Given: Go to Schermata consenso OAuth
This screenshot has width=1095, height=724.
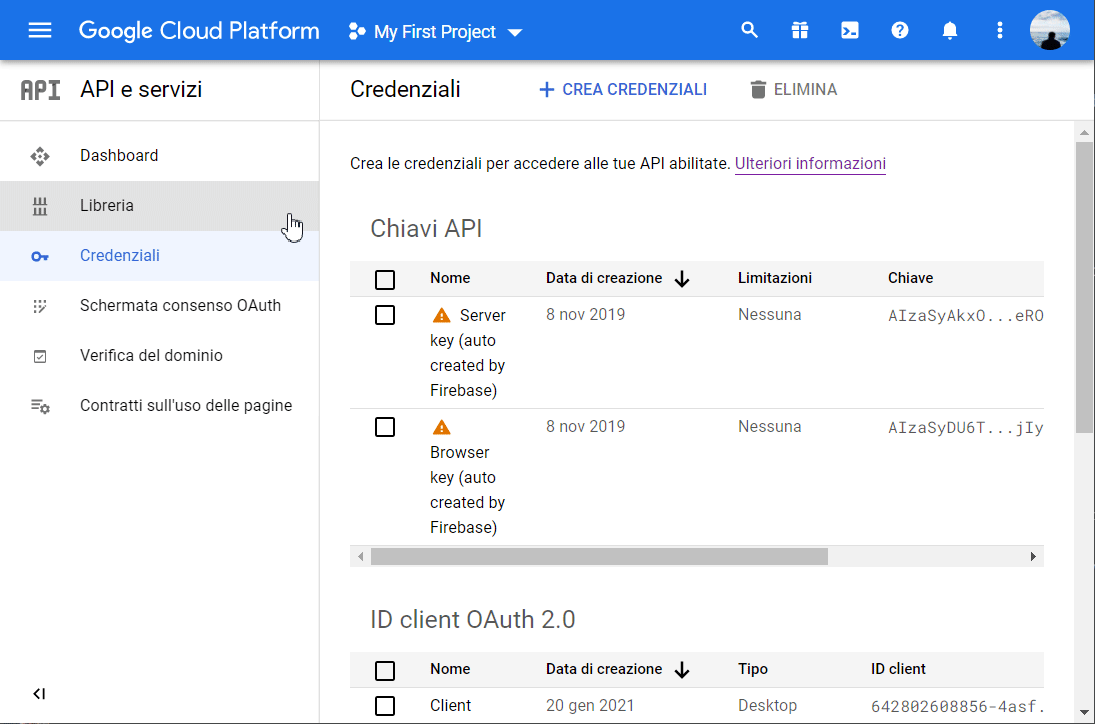Looking at the screenshot, I should pos(180,306).
